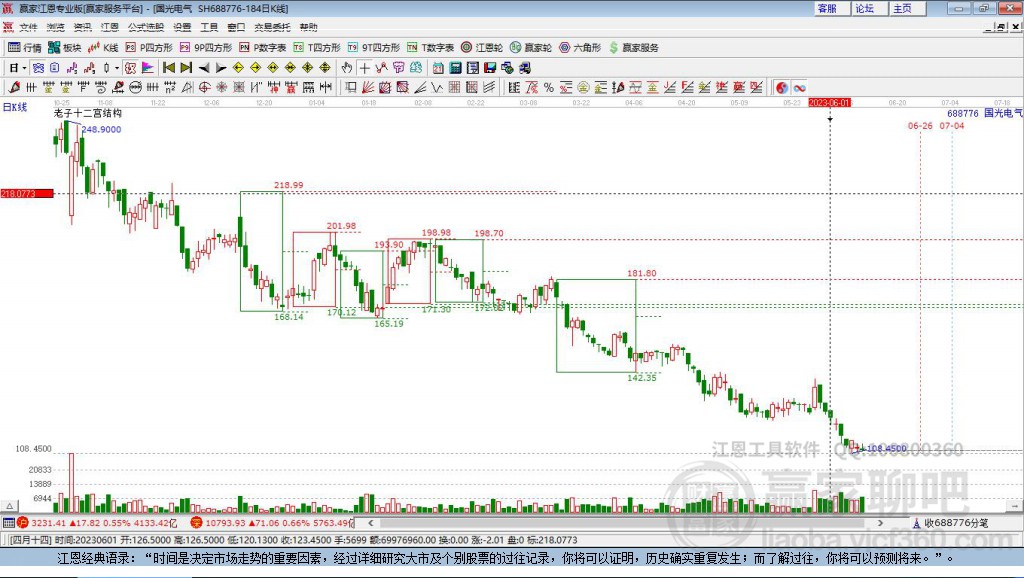Open the 9P四方形 tool
The width and height of the screenshot is (1024, 578).
point(206,48)
